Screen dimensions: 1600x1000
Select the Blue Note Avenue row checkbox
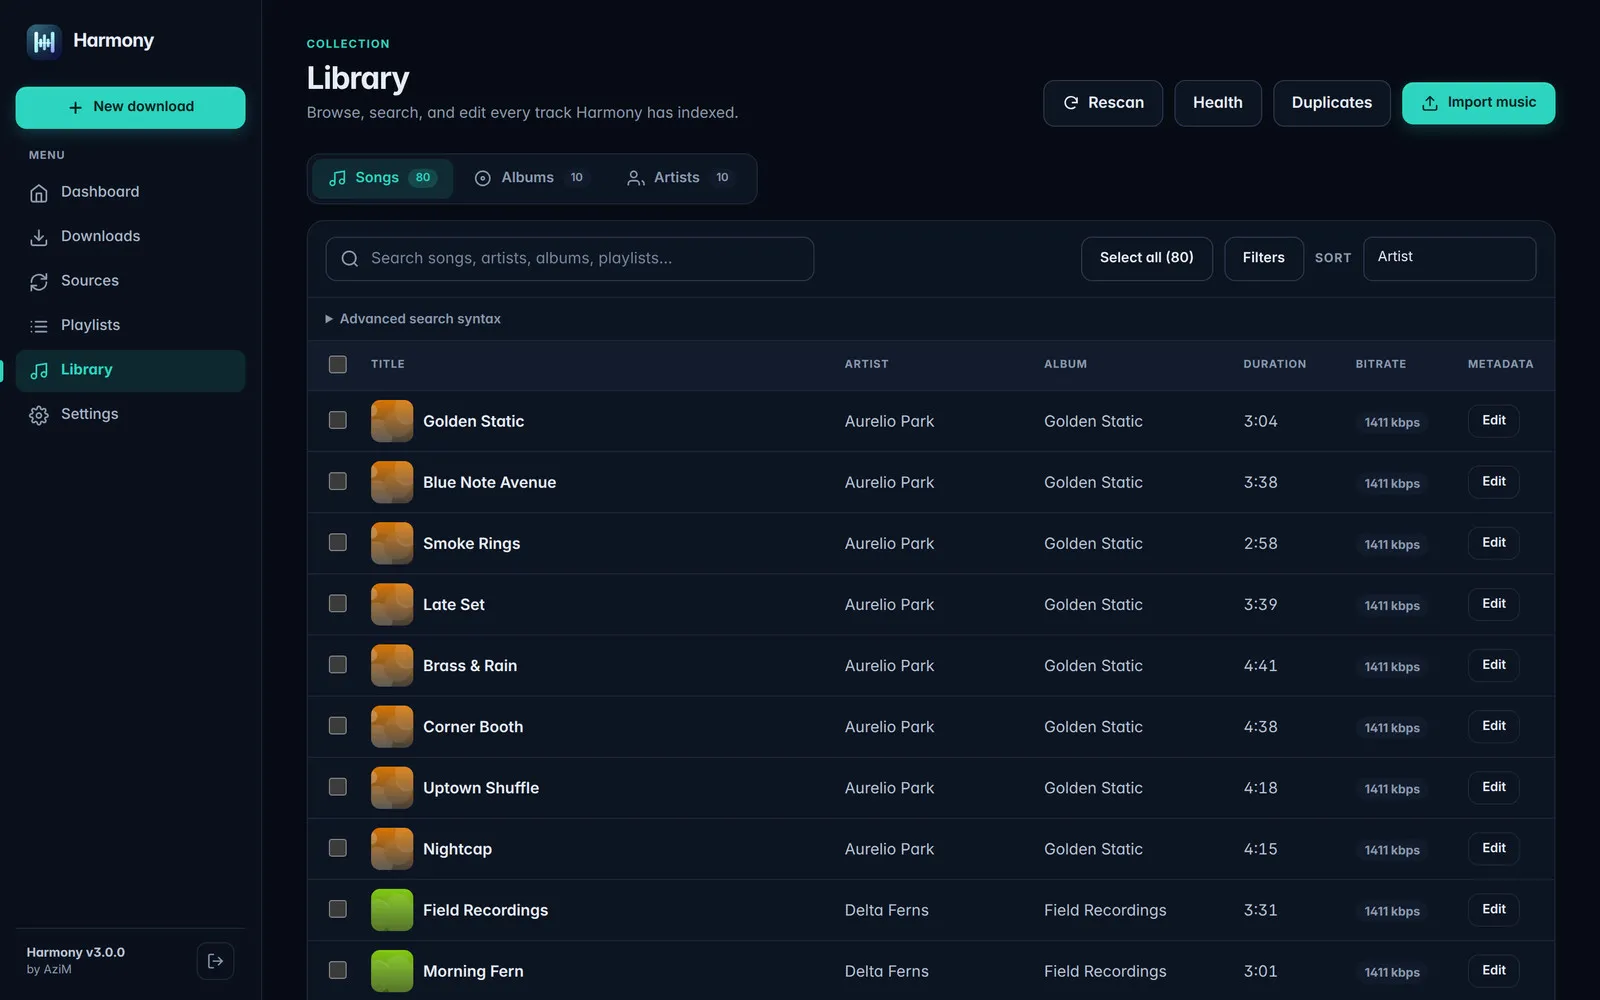(x=338, y=481)
